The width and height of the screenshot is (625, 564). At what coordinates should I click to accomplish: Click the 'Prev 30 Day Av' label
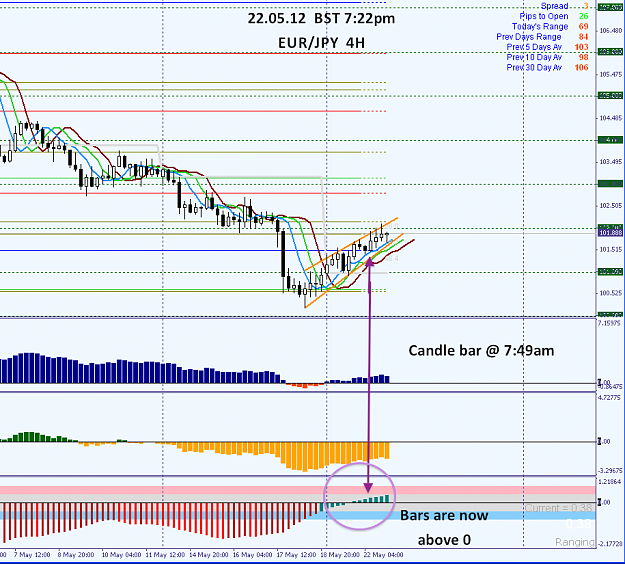[534, 68]
